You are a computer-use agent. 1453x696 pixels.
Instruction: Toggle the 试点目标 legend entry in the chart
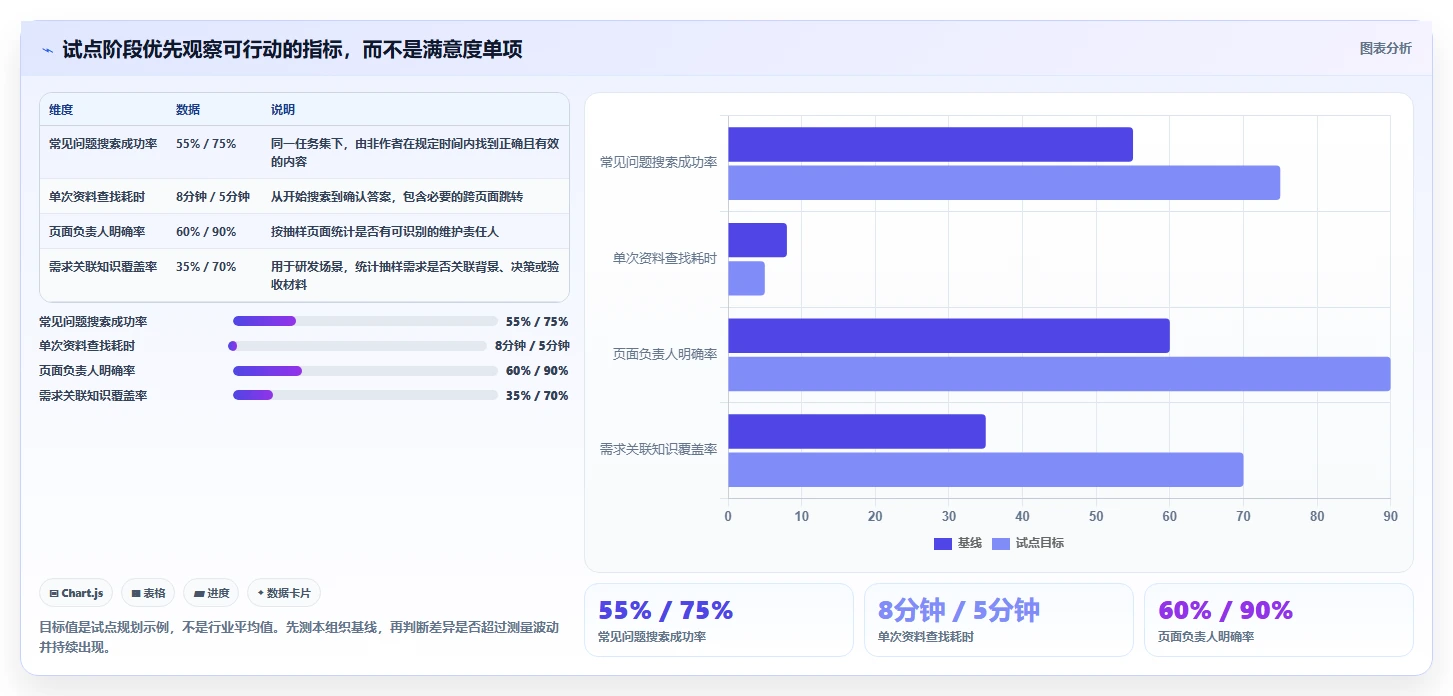click(x=1028, y=543)
